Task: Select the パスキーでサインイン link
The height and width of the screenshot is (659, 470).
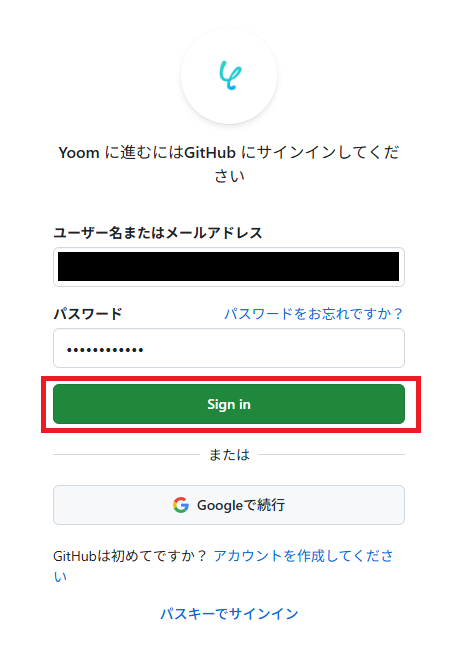Action: point(229,614)
